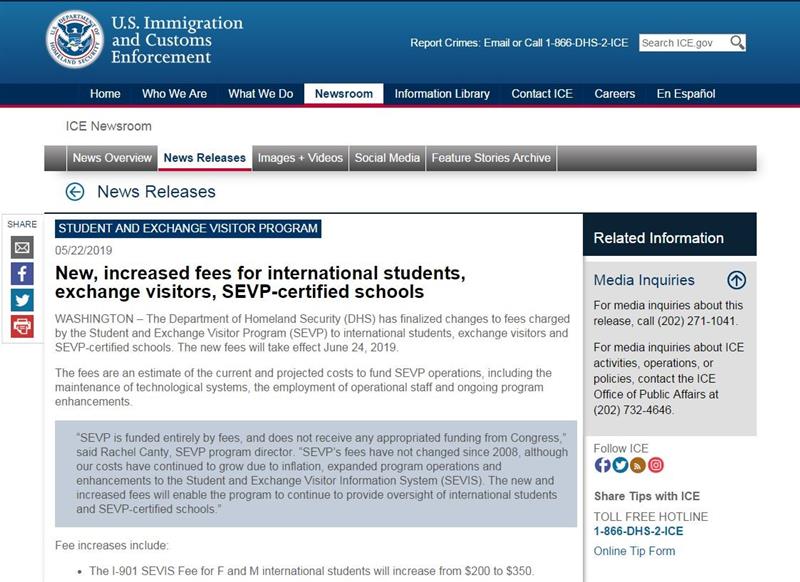This screenshot has width=800, height=582.
Task: Switch to the News Overview tab
Action: 112,158
